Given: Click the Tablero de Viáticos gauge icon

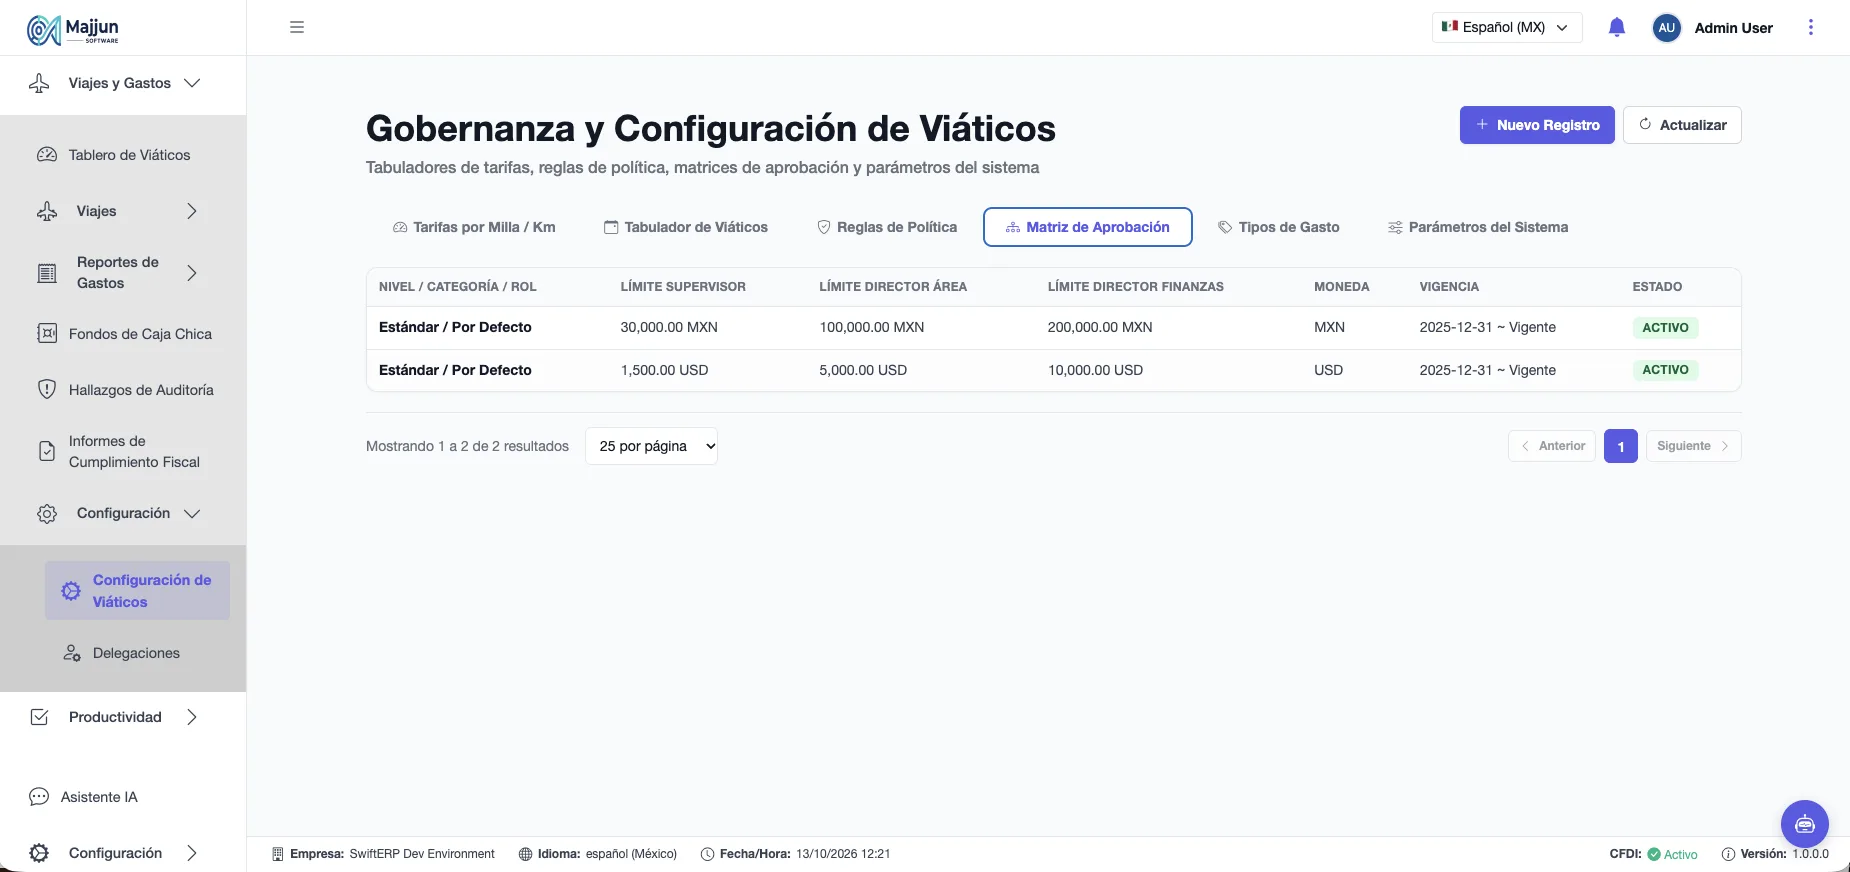Looking at the screenshot, I should [47, 155].
